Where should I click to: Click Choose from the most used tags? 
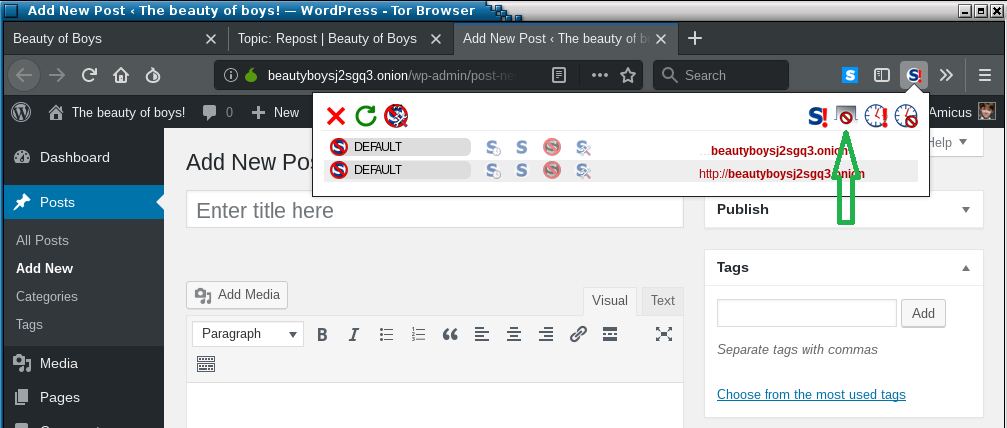tap(811, 395)
